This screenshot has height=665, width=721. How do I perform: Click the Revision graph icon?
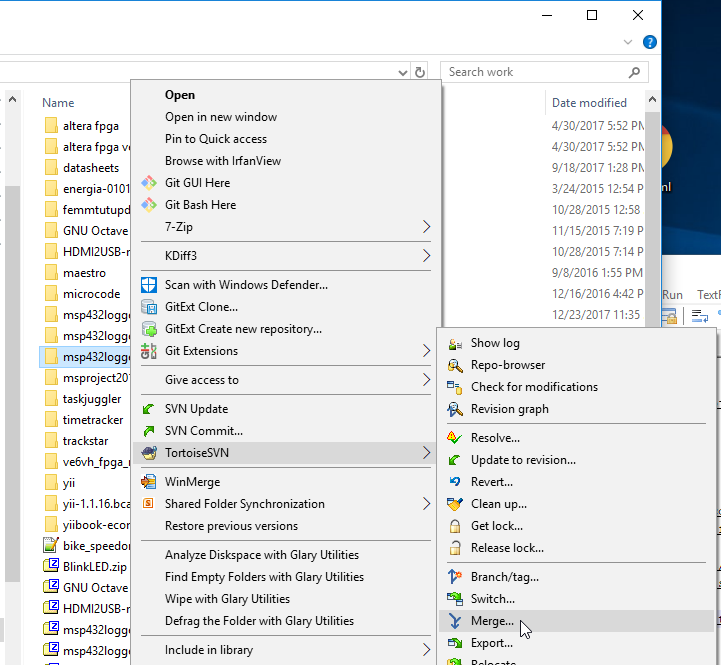pos(455,409)
